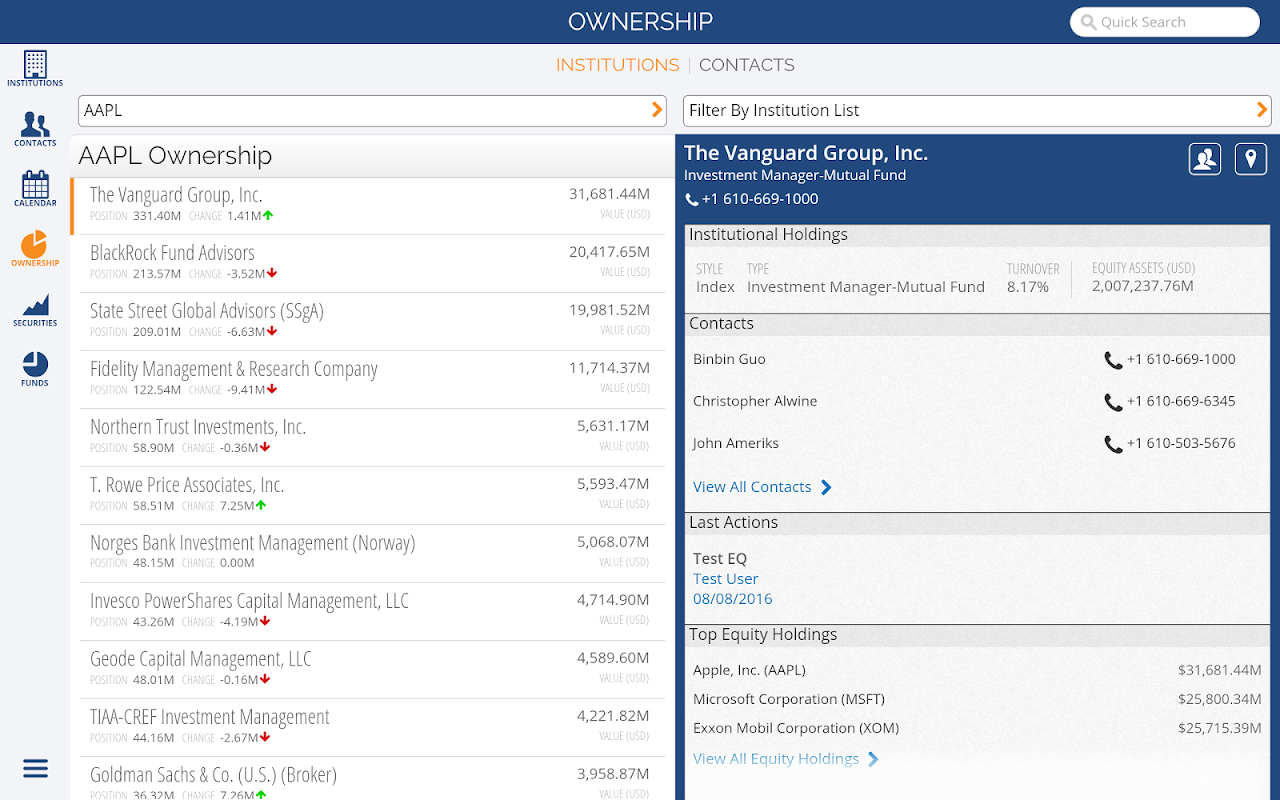Open the Test User link
Image resolution: width=1280 pixels, height=800 pixels.
pos(726,579)
